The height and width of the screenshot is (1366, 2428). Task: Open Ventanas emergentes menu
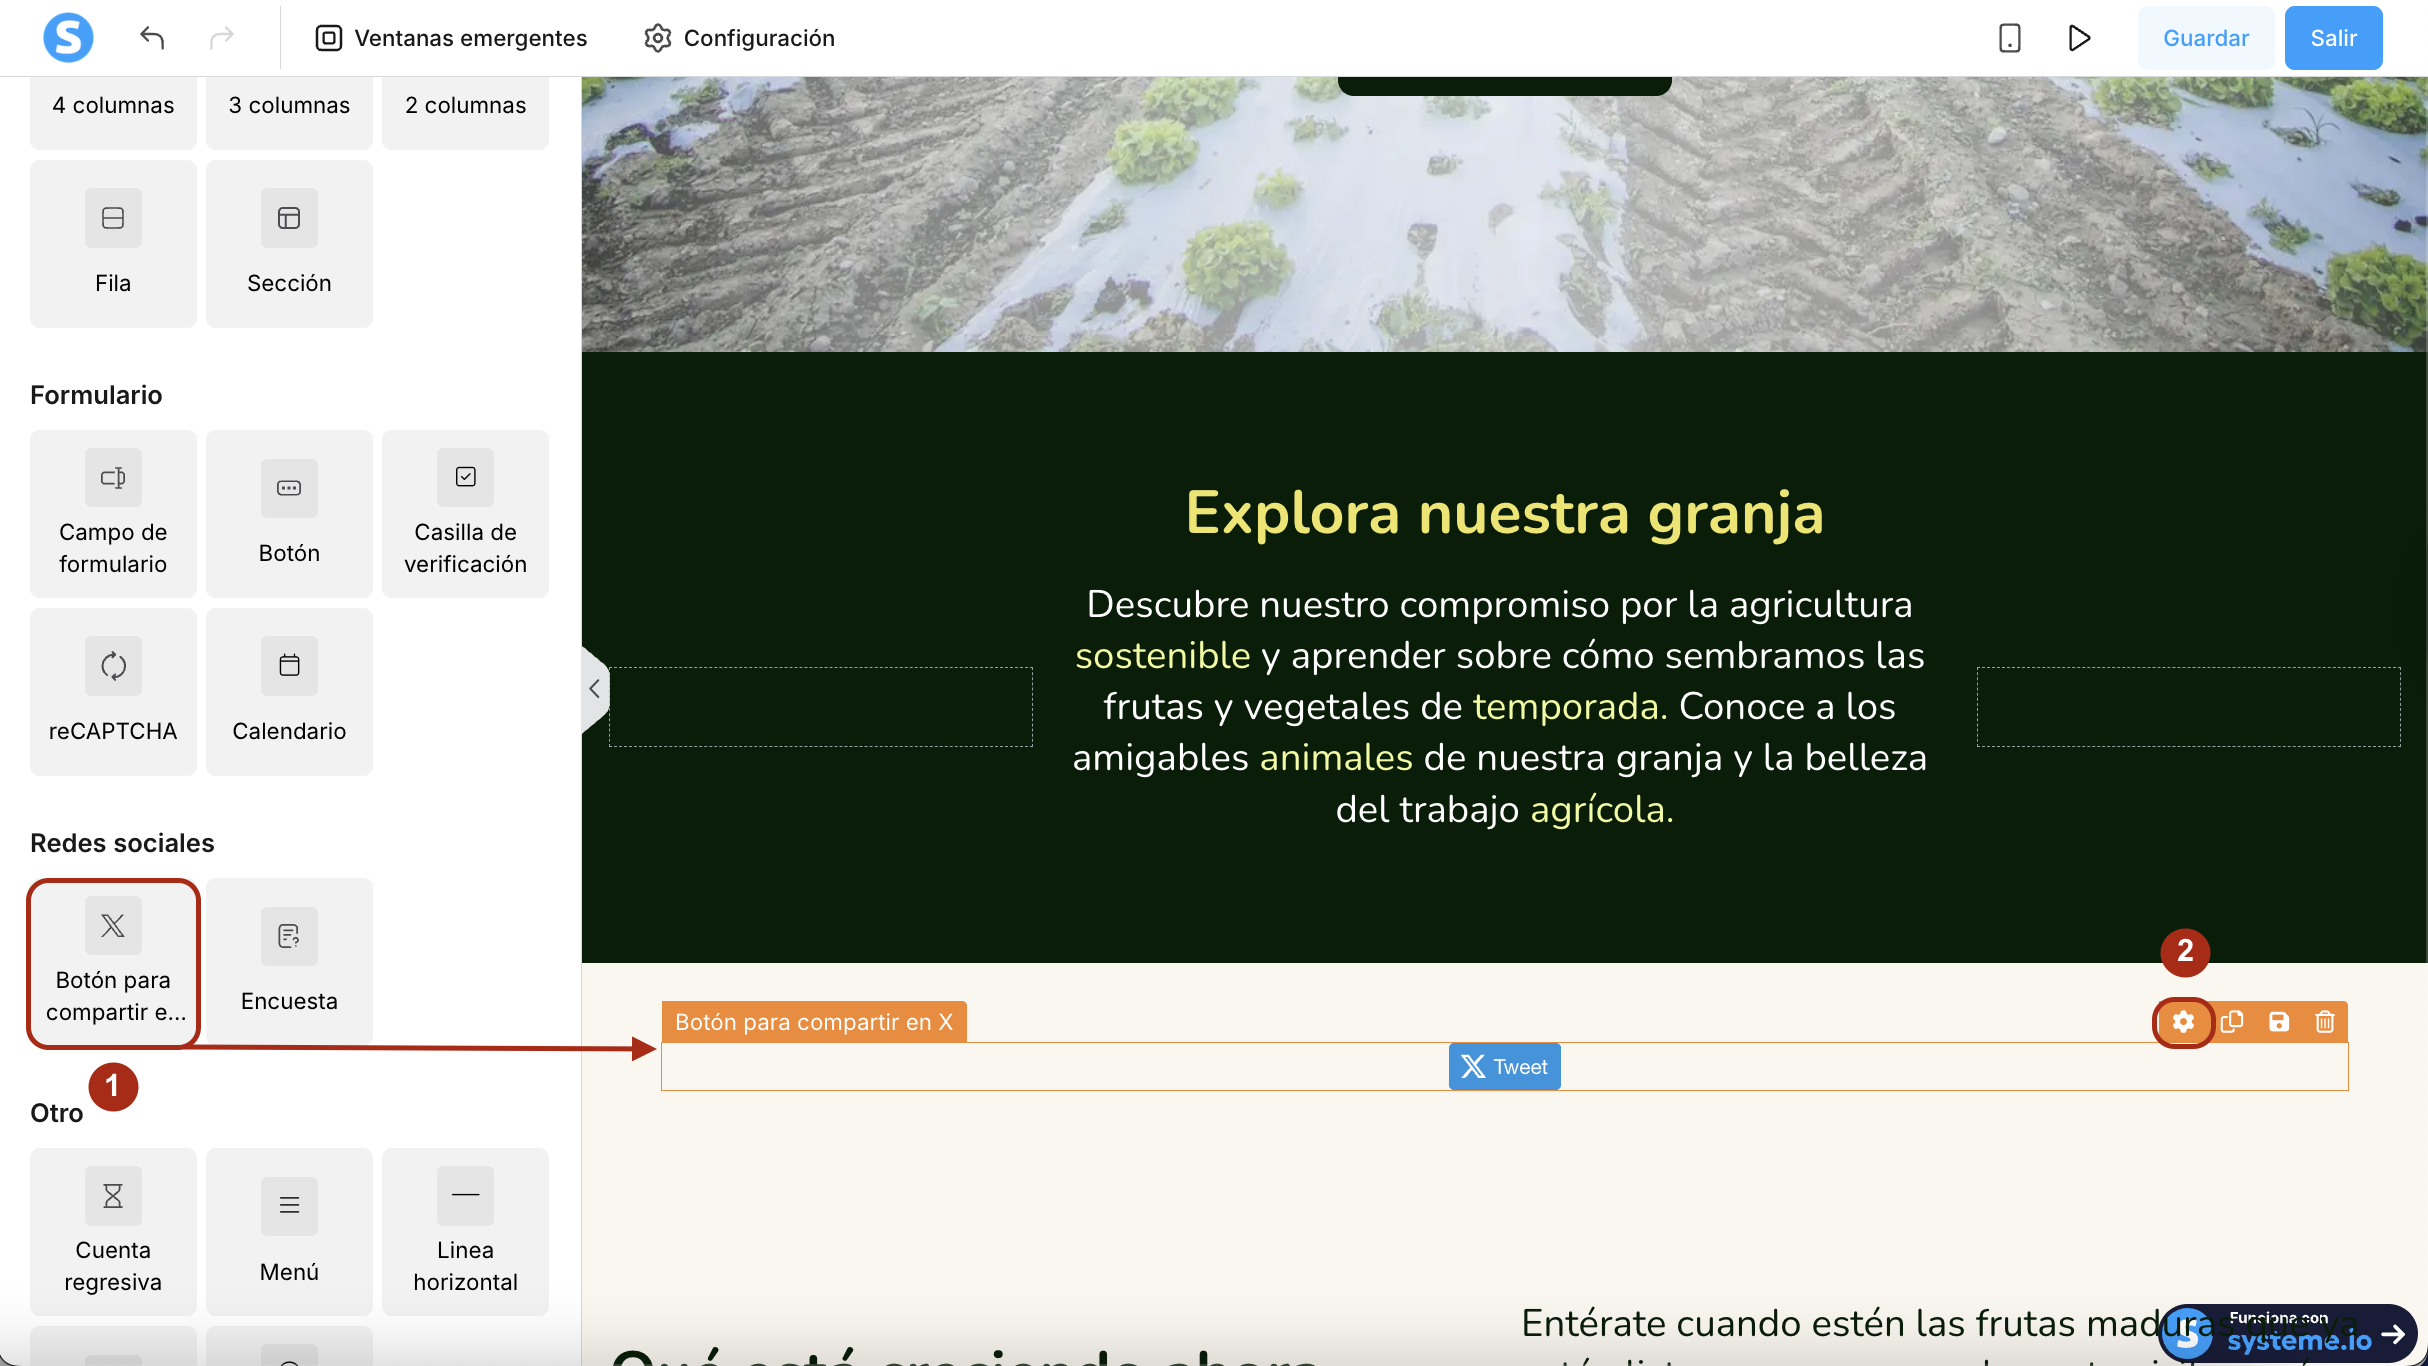tap(451, 38)
